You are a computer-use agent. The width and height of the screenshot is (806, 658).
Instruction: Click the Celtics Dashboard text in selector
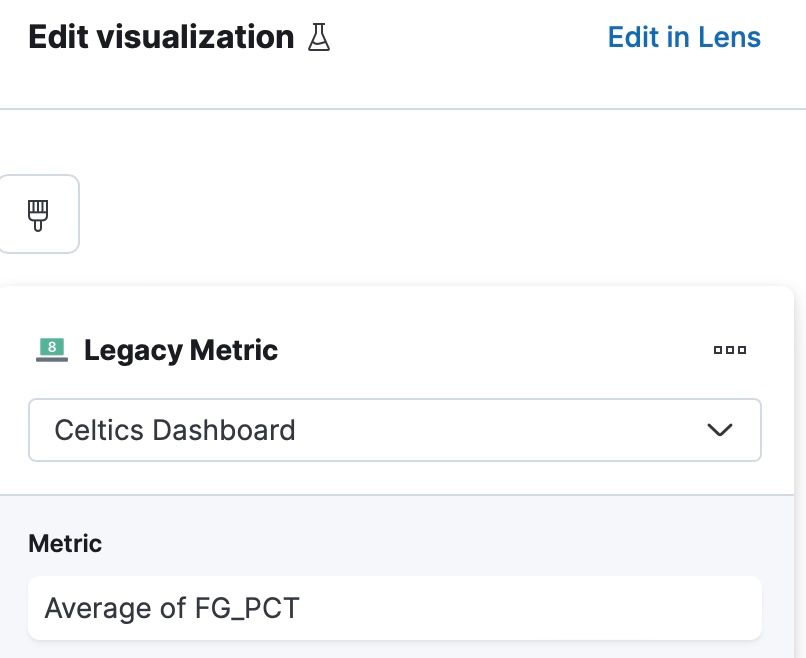pyautogui.click(x=175, y=430)
